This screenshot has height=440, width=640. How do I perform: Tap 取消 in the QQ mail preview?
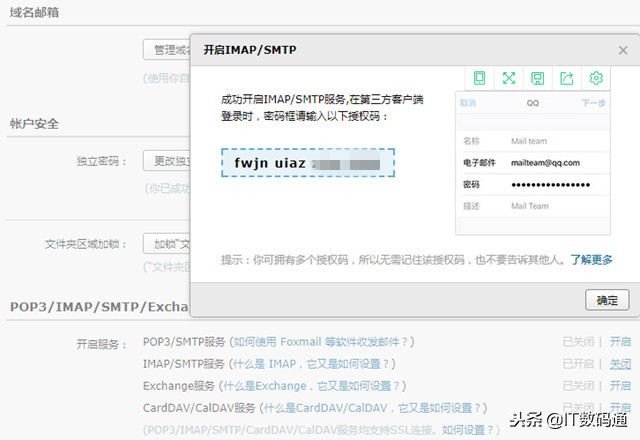(x=468, y=103)
